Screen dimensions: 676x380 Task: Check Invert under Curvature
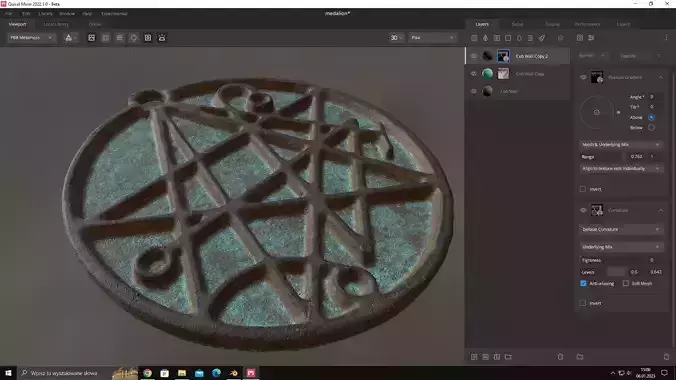coord(583,303)
